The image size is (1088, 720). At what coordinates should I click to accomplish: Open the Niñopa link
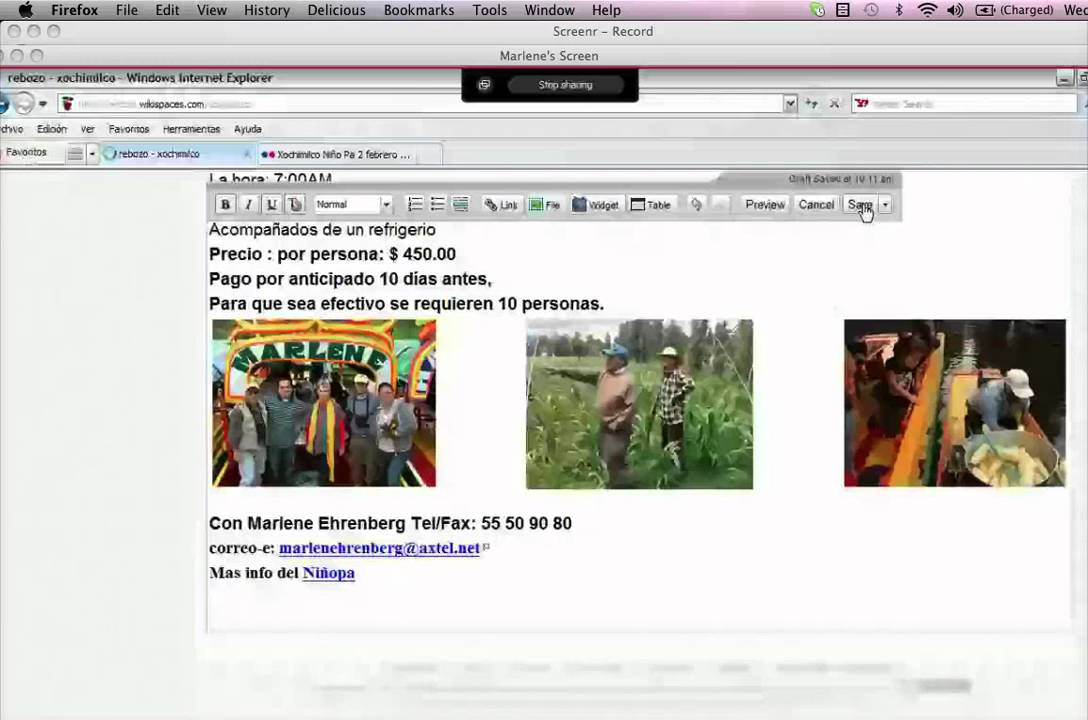(x=329, y=573)
